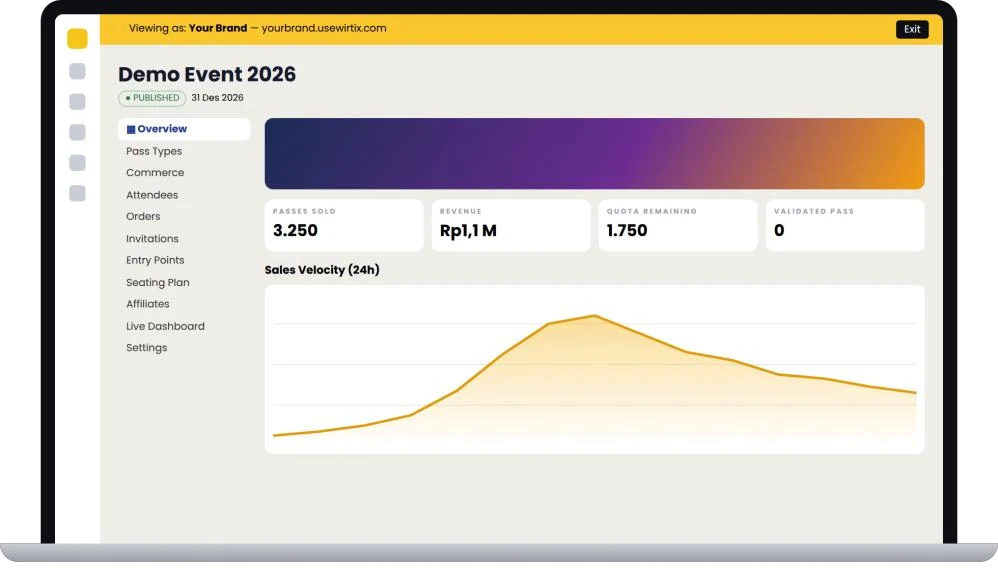Viewport: 998px width, 570px height.
Task: Click the Demo Event 2026 title
Action: 207,74
